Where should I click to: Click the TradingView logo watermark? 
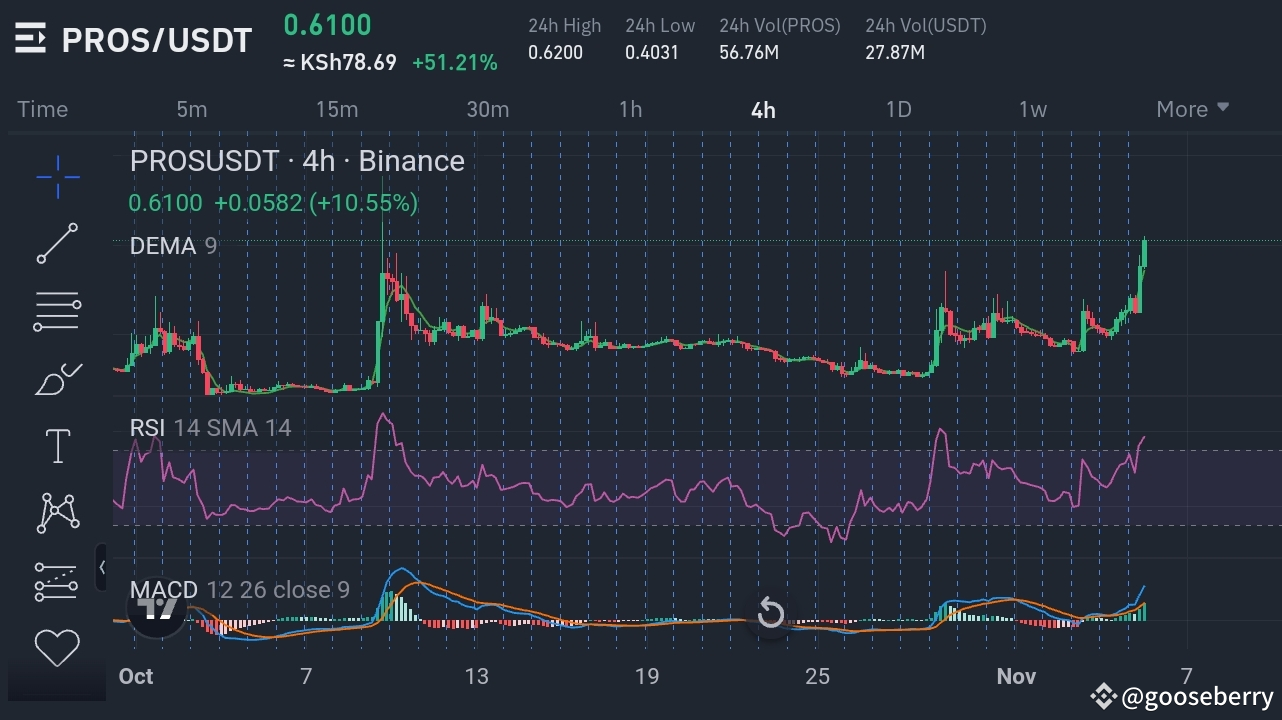tap(155, 612)
